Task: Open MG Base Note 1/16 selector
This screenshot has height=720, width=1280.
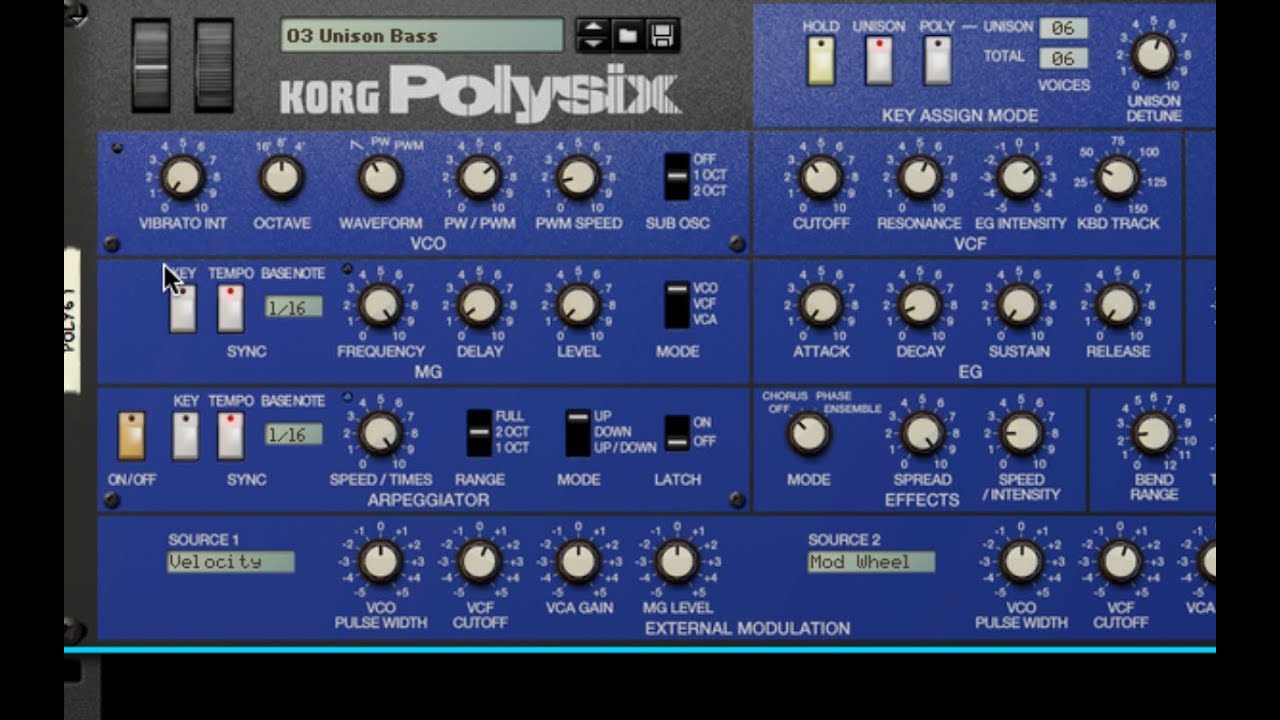Action: point(294,307)
